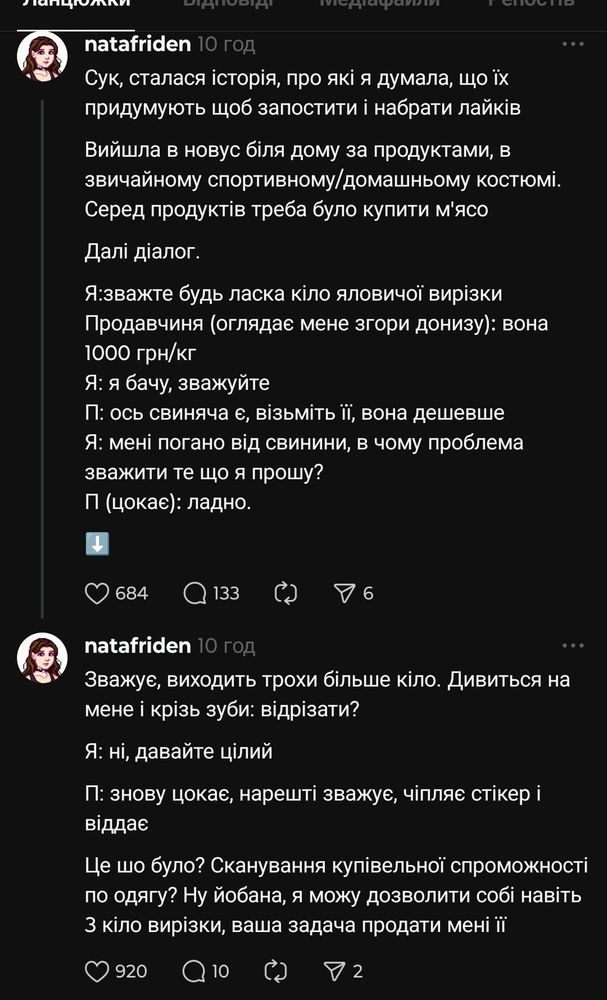Open the three-dot menu of first post

point(573,44)
